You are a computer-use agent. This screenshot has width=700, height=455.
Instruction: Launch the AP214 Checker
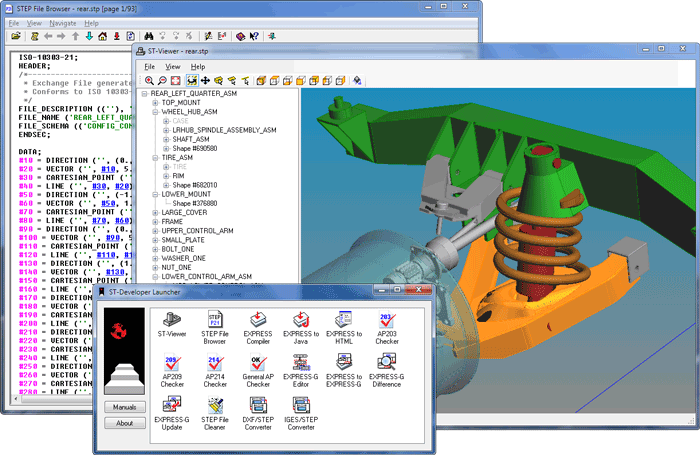click(215, 370)
